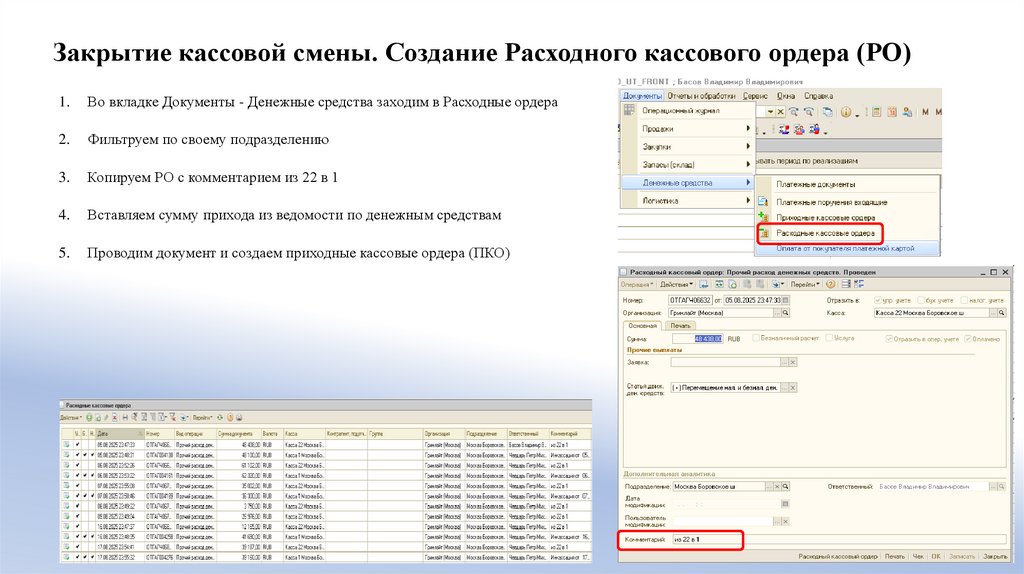Click the Номер field ОТГАГЧ06632

point(690,300)
